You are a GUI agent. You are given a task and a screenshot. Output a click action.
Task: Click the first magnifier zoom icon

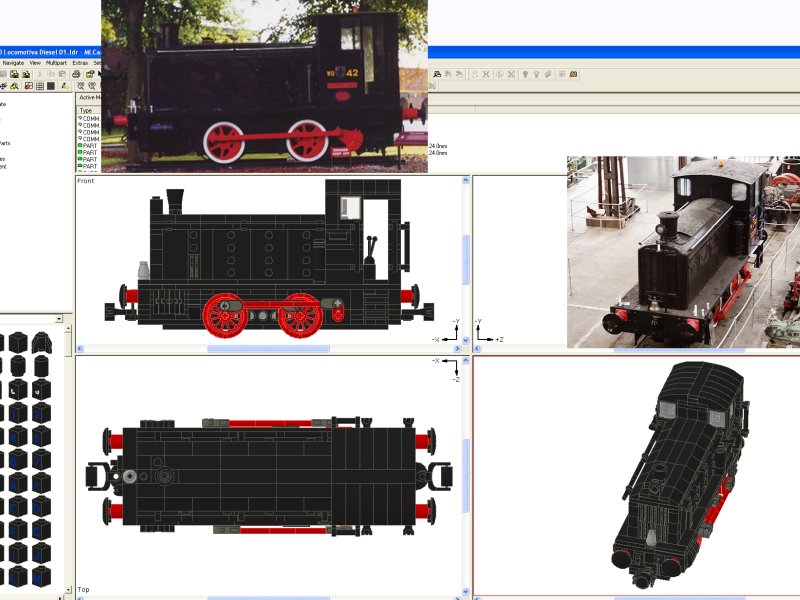click(x=81, y=86)
